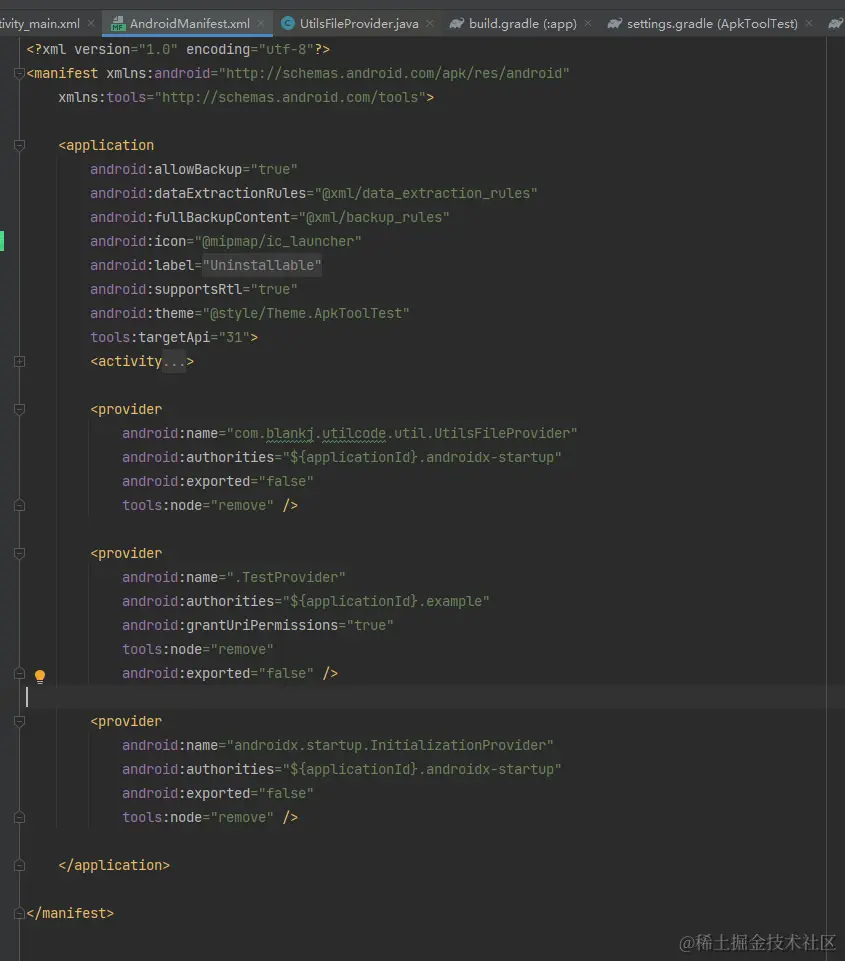This screenshot has width=845, height=961.
Task: Click the folded activity ellipsis placeholder
Action: point(174,362)
